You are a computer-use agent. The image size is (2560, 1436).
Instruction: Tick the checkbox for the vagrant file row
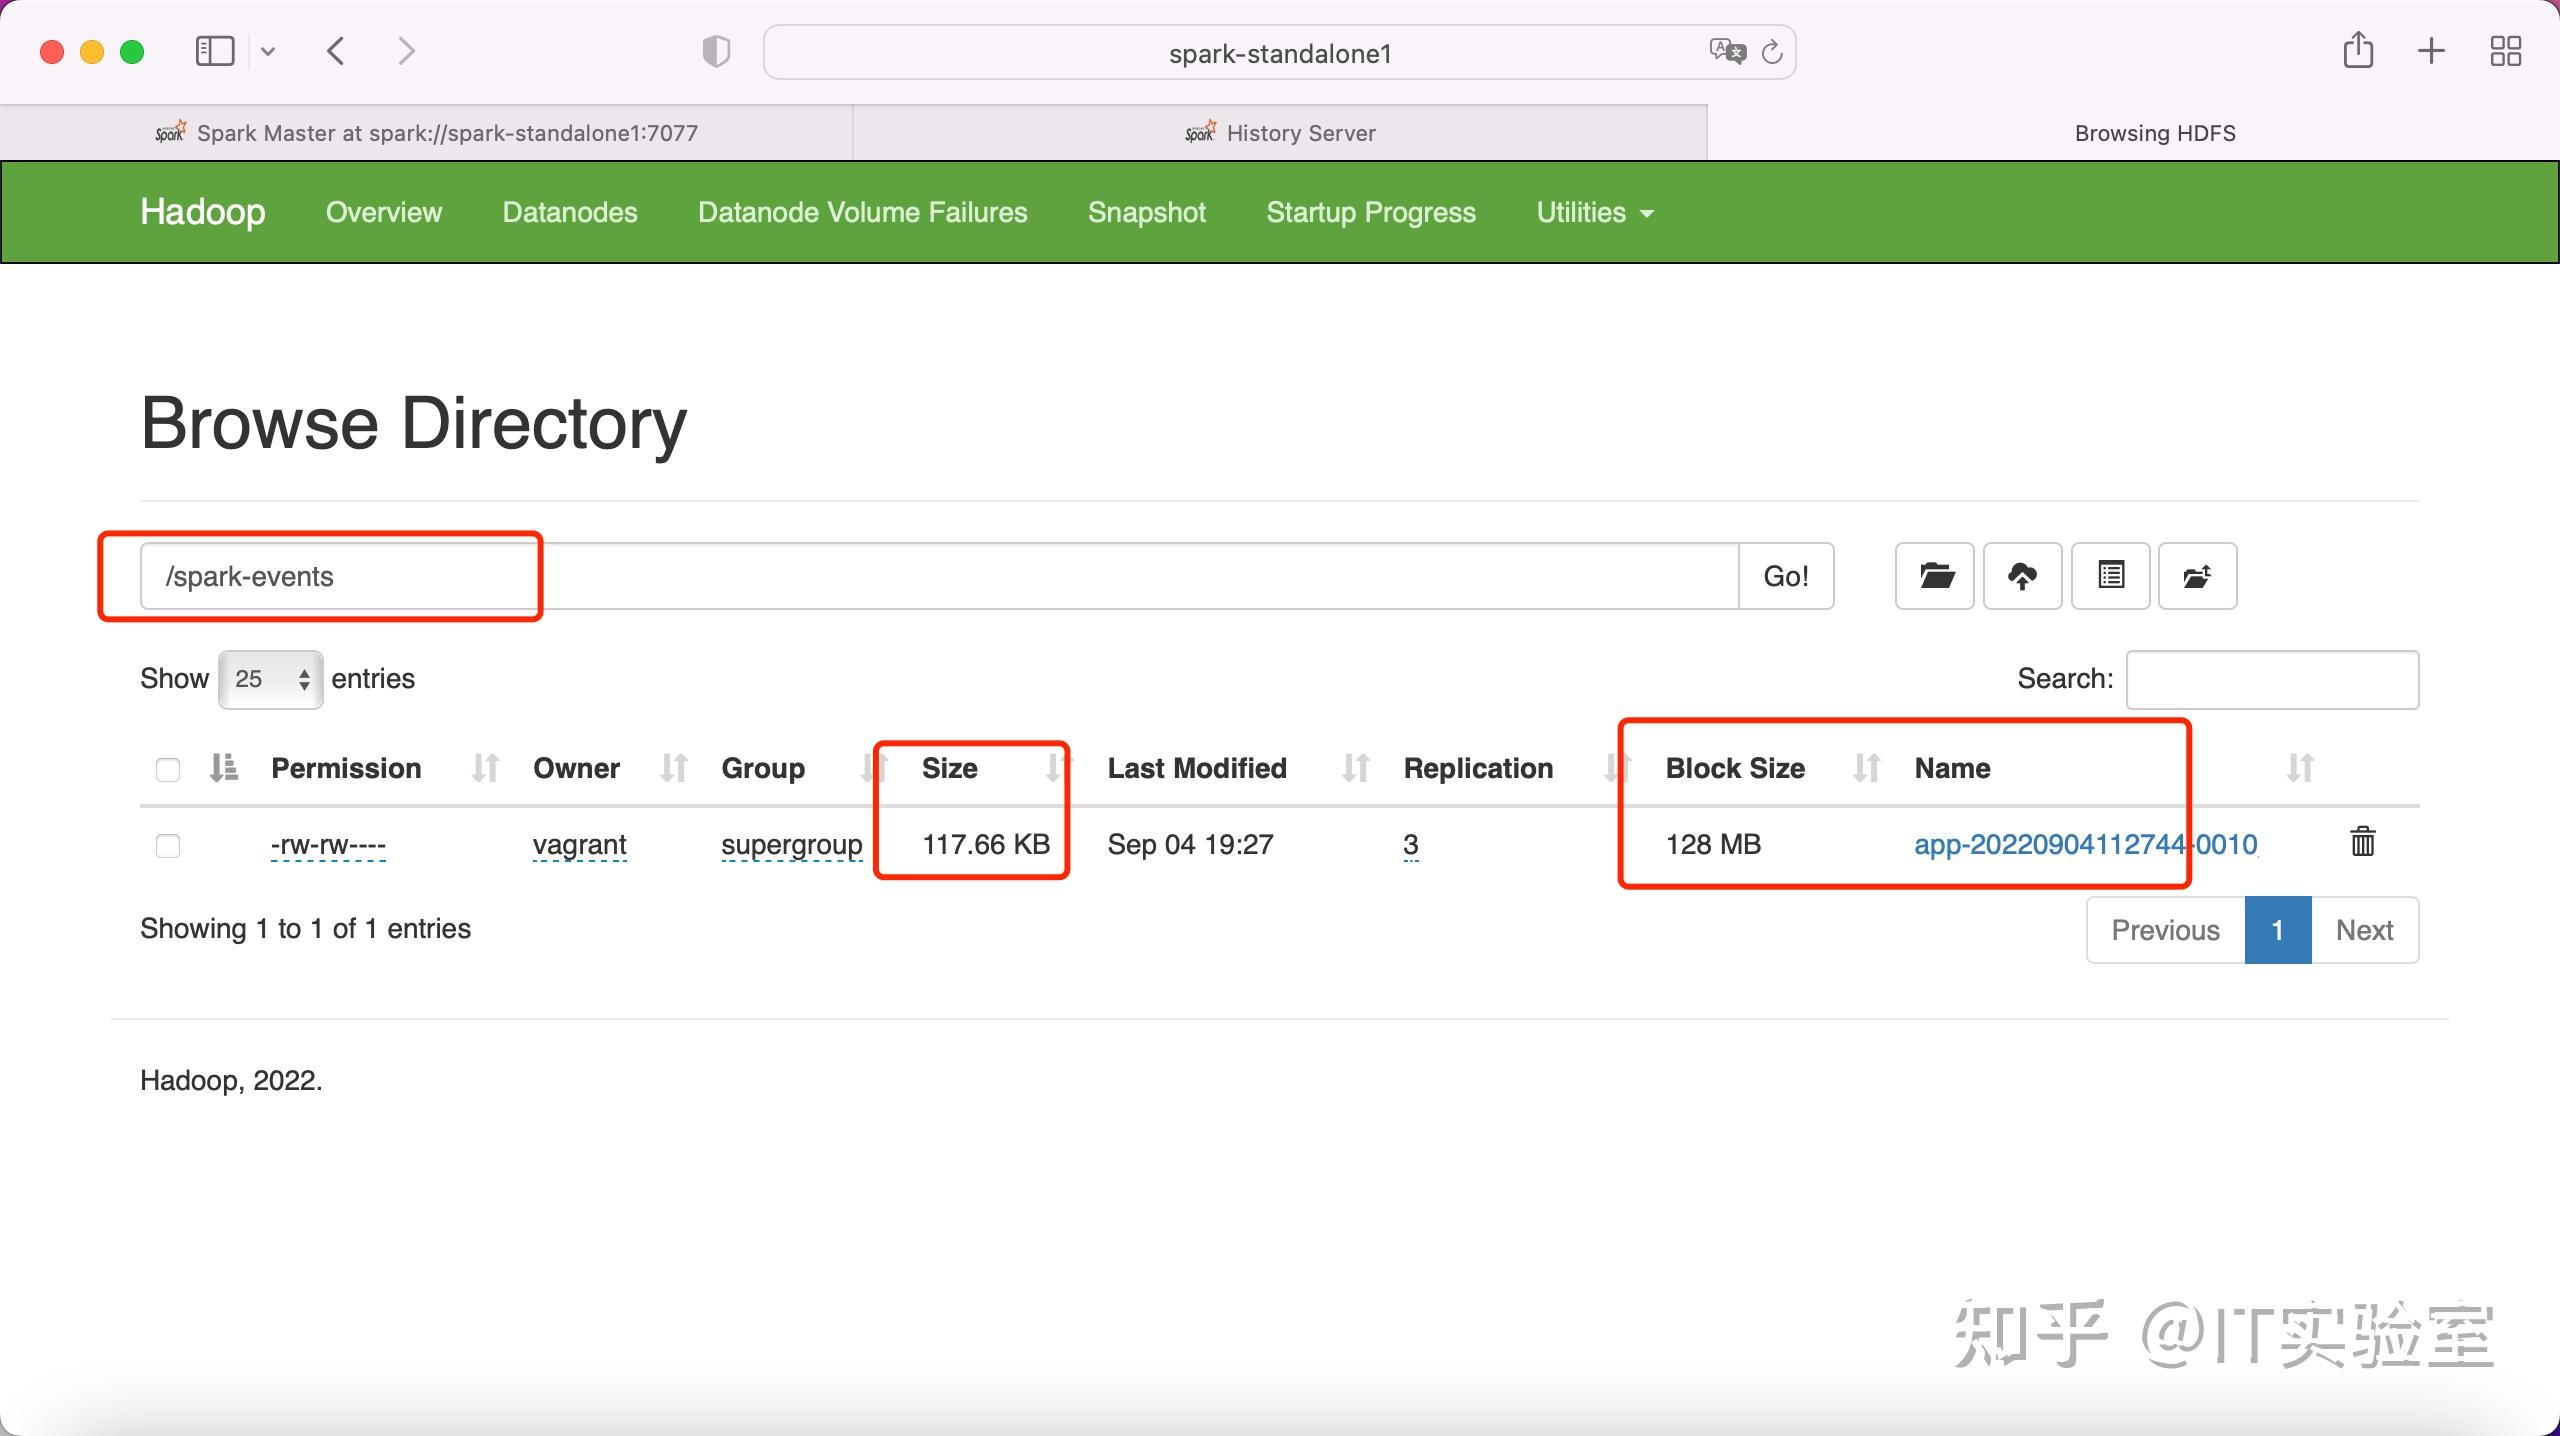point(168,846)
